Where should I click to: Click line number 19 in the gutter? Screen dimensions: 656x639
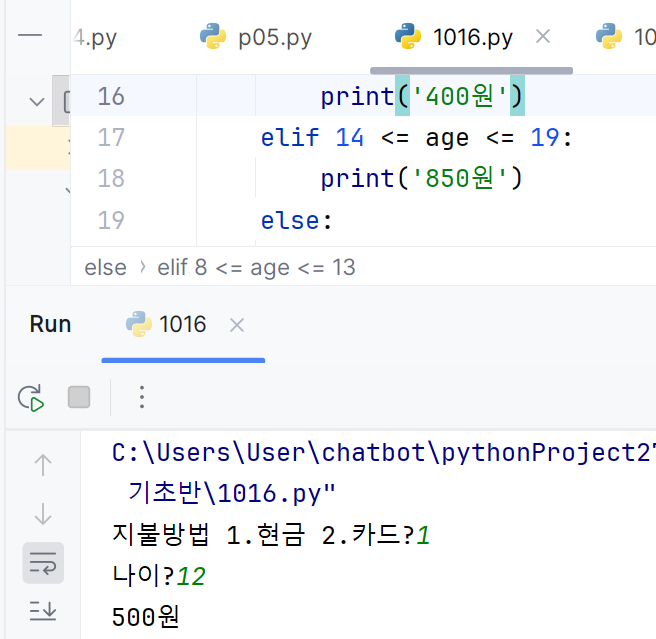pos(111,220)
